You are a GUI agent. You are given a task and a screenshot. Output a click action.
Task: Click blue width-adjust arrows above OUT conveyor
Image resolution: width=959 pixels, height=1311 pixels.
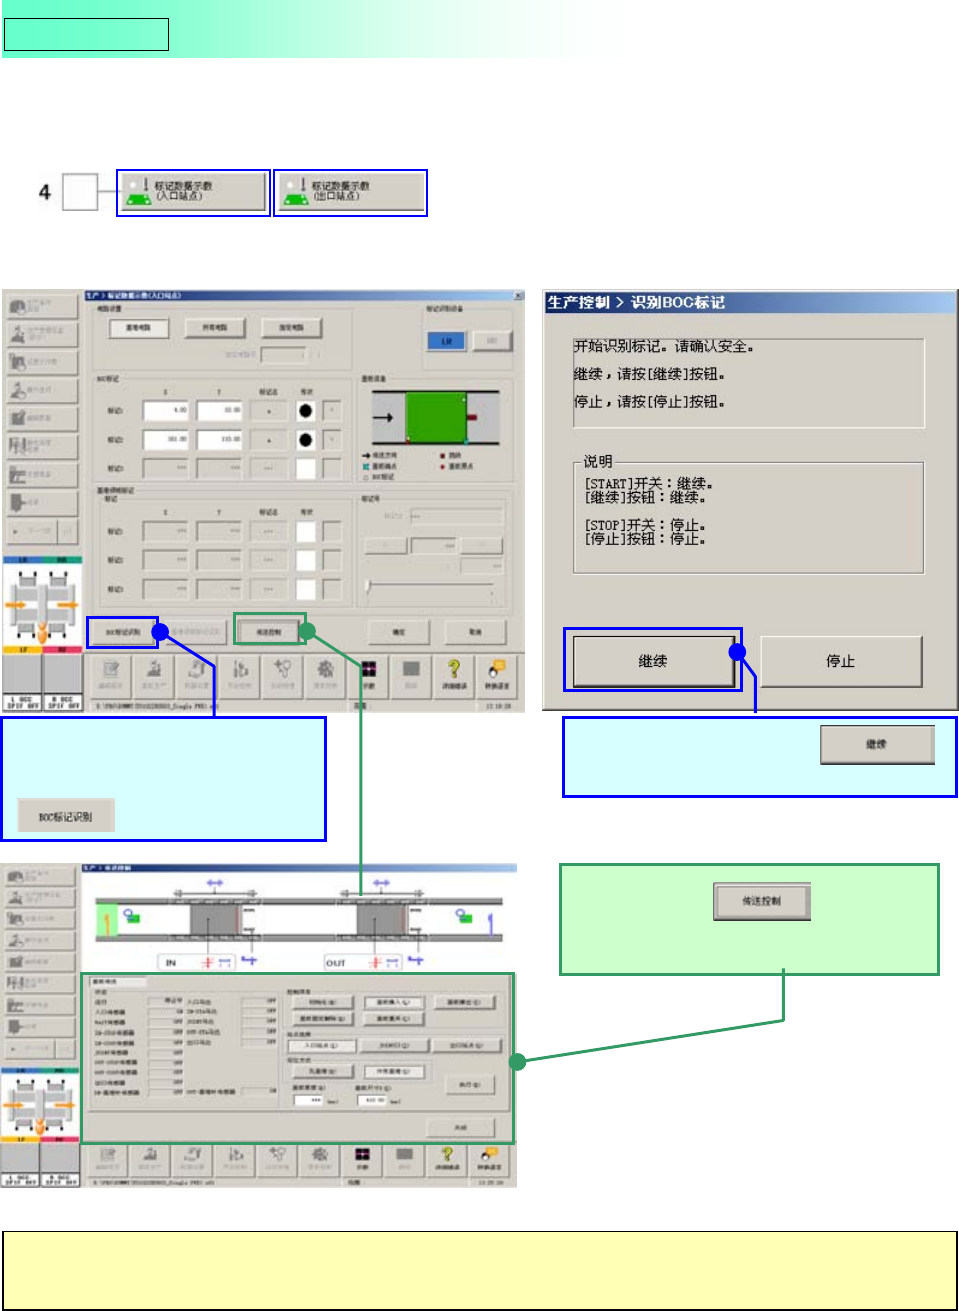pos(381,883)
